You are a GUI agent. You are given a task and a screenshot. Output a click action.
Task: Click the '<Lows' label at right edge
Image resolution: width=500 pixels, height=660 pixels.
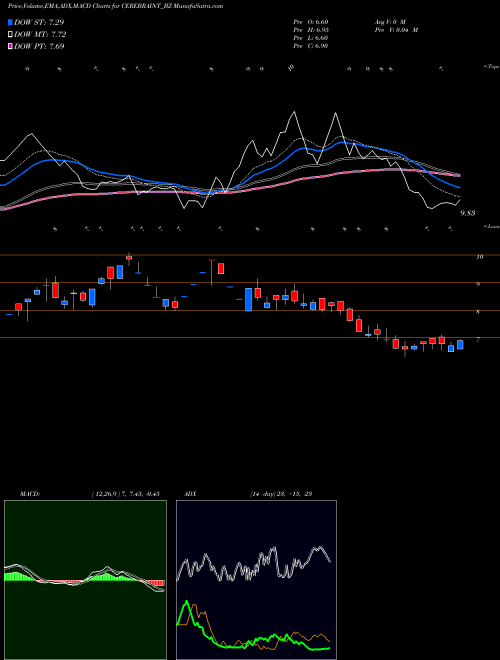point(491,226)
